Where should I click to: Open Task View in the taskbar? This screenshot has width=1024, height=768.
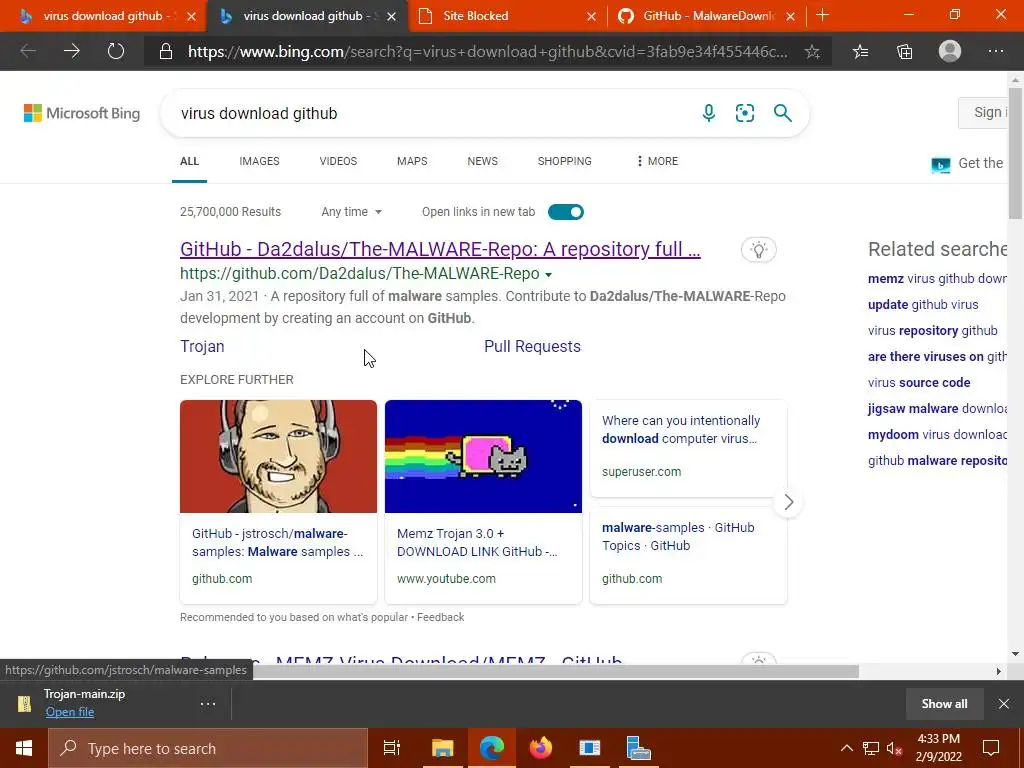click(x=392, y=748)
